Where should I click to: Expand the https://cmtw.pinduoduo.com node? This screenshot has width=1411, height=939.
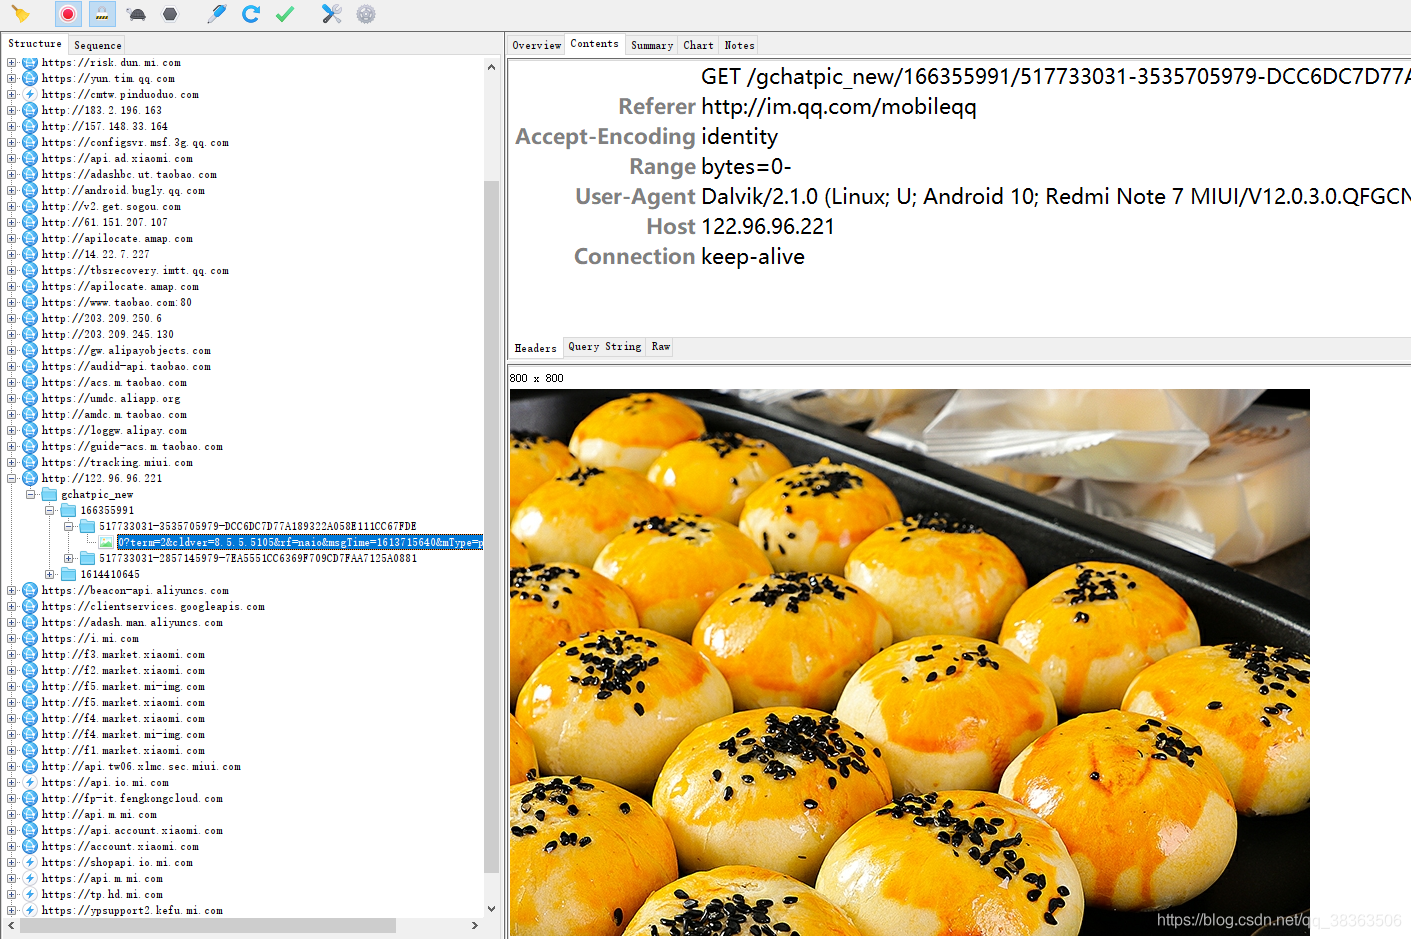[12, 95]
